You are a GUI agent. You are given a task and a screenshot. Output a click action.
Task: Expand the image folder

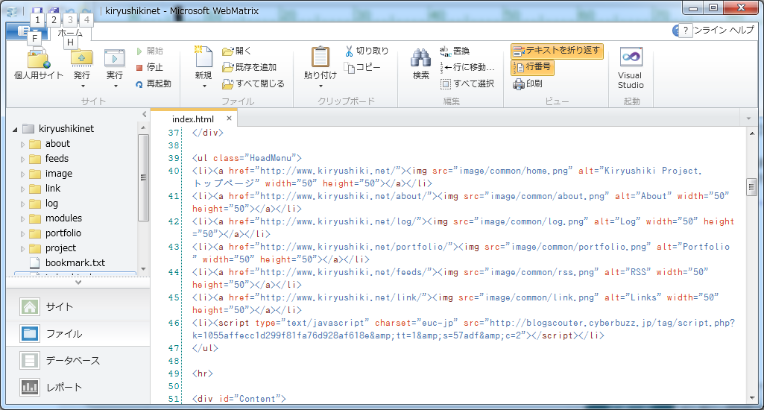pos(22,174)
